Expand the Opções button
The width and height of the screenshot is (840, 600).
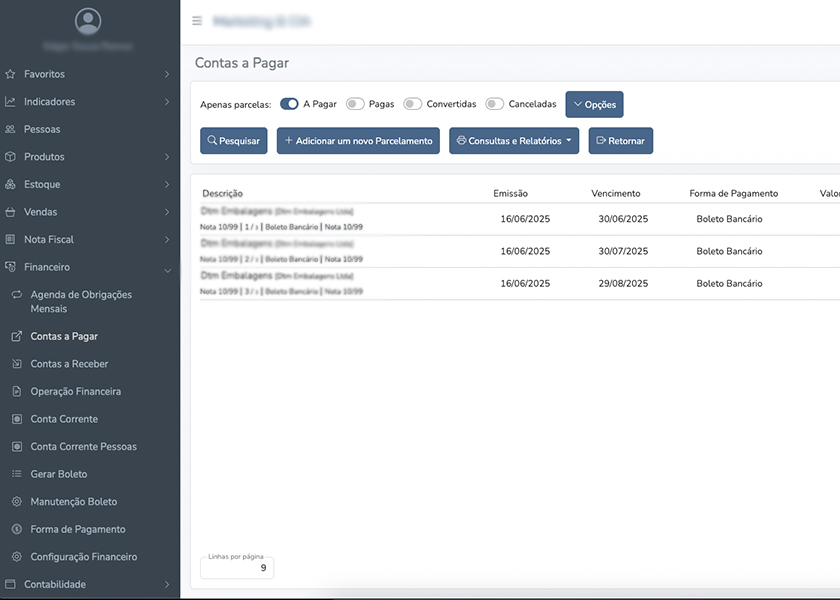[x=594, y=105]
